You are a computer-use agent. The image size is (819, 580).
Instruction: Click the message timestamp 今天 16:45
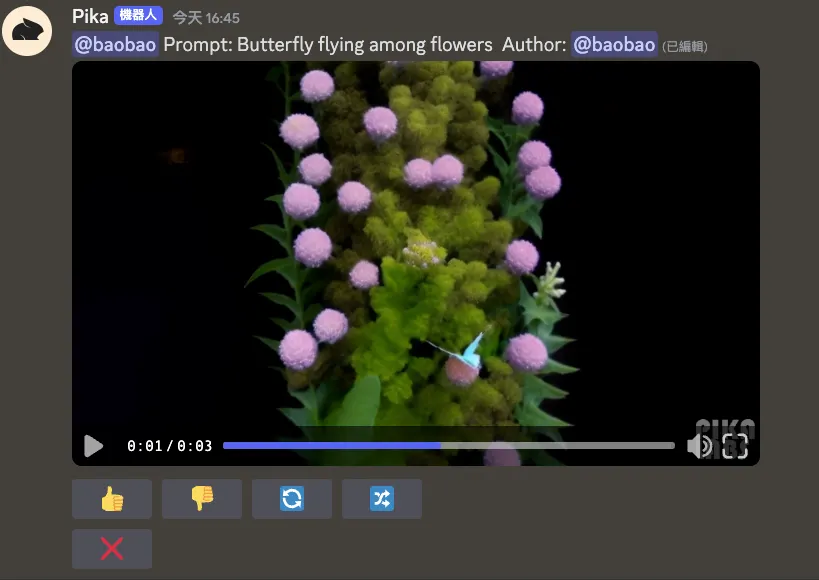coord(206,18)
